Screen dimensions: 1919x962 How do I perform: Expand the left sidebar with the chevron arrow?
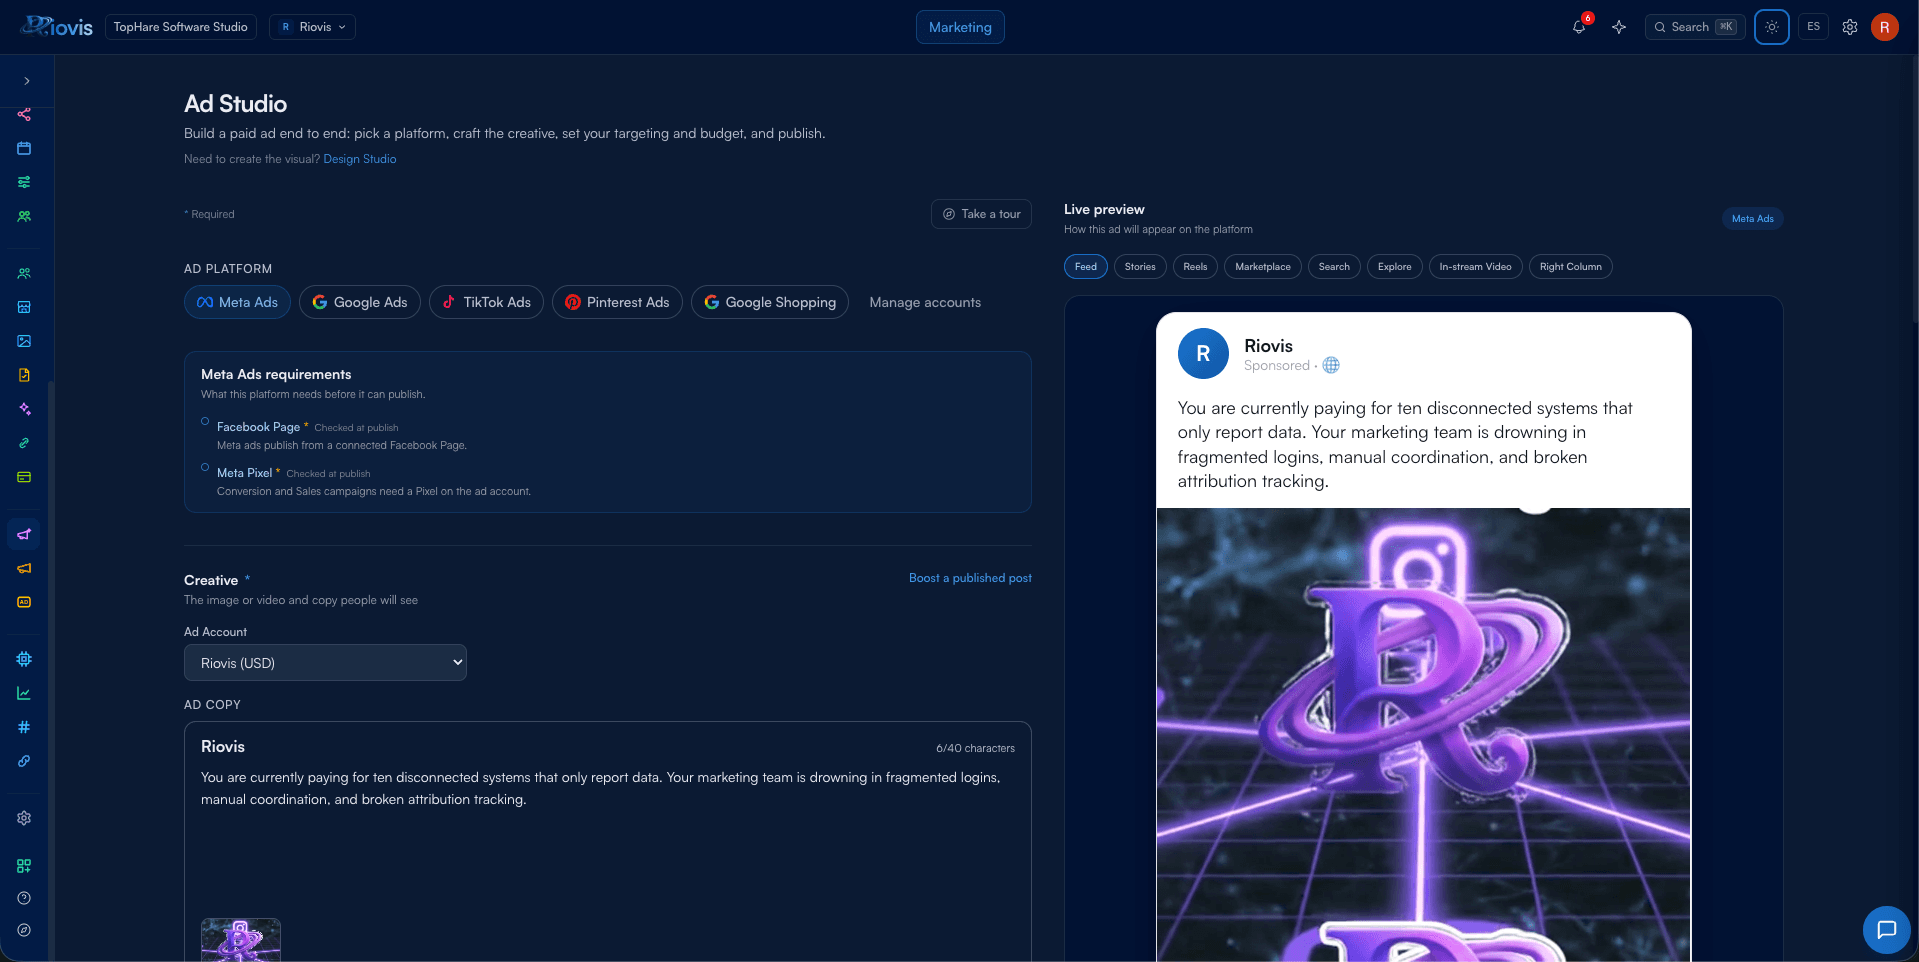pos(27,81)
